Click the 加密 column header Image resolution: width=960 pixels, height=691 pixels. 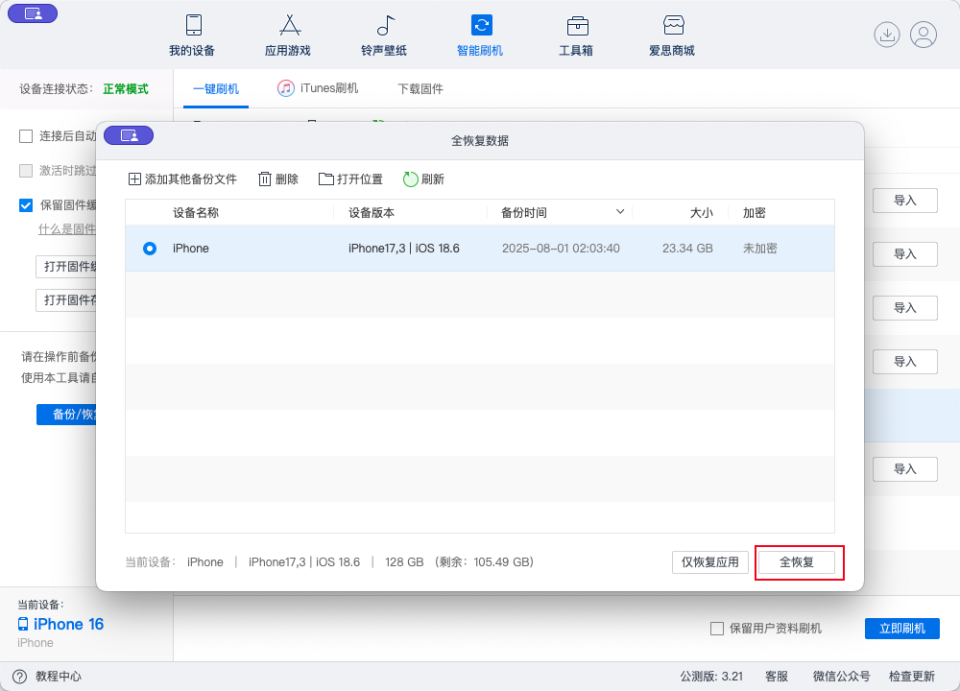pyautogui.click(x=754, y=213)
